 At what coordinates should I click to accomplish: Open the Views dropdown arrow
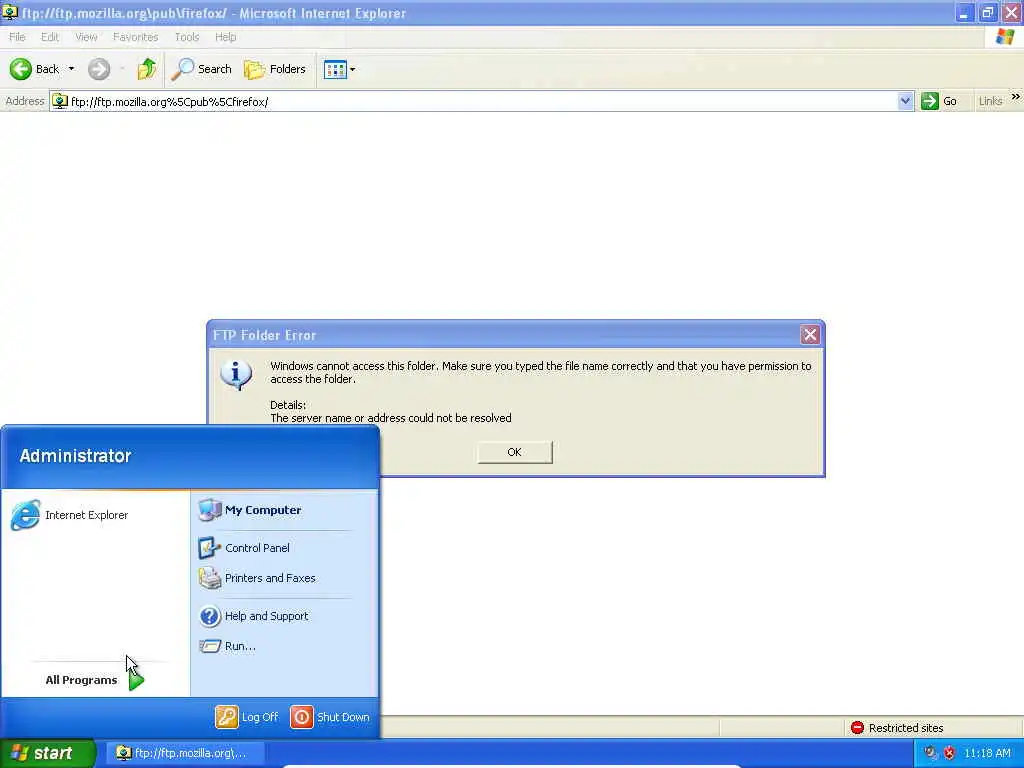[x=353, y=69]
